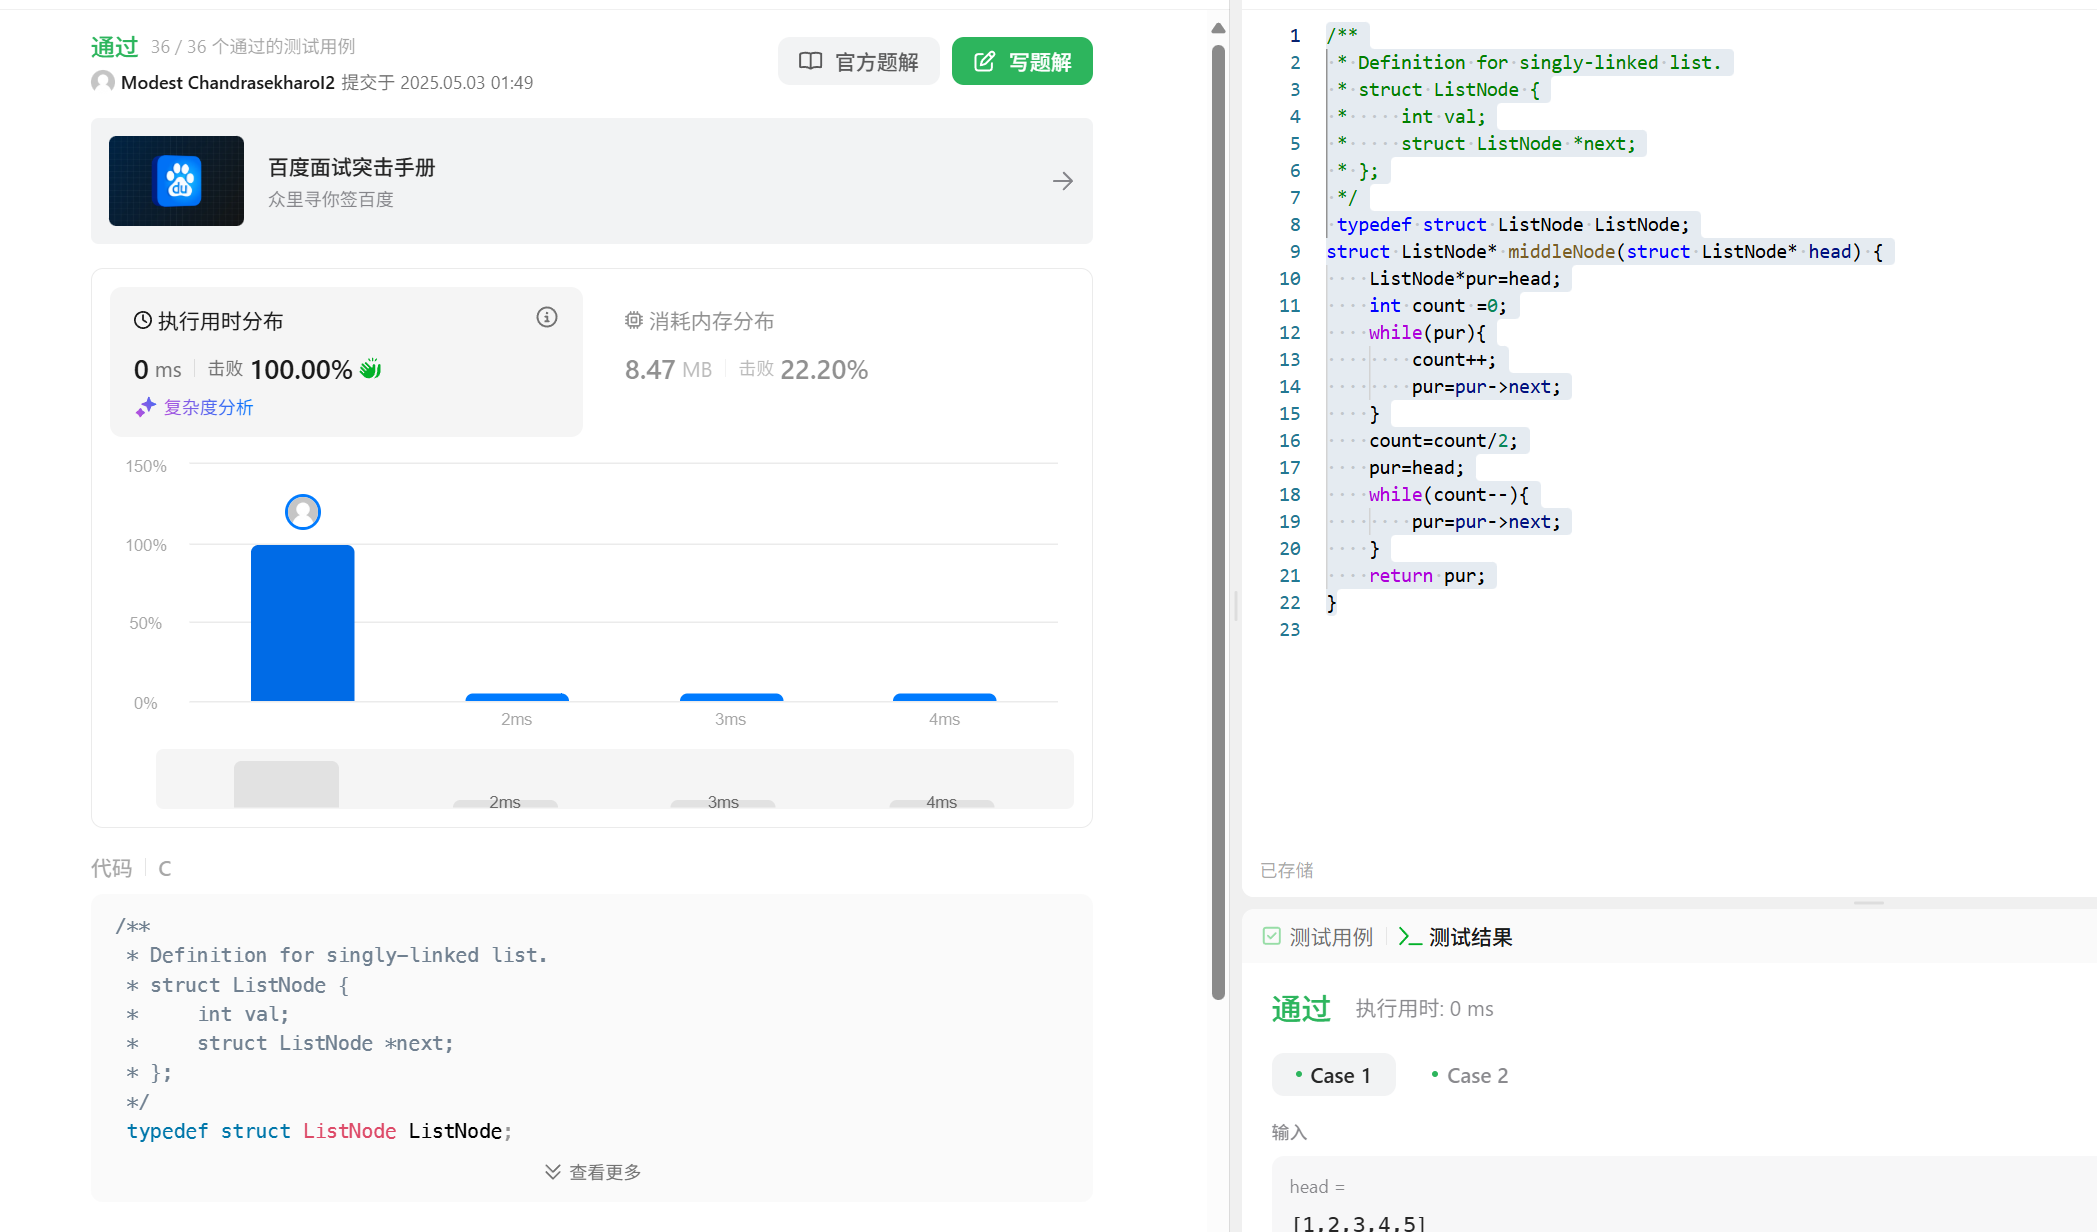Viewport: 2097px width, 1232px height.
Task: Click the green 写题解 button
Action: (x=1021, y=62)
